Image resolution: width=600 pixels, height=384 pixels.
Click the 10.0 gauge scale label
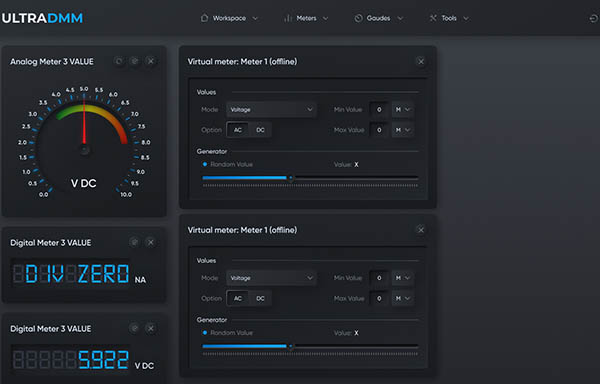click(x=126, y=194)
